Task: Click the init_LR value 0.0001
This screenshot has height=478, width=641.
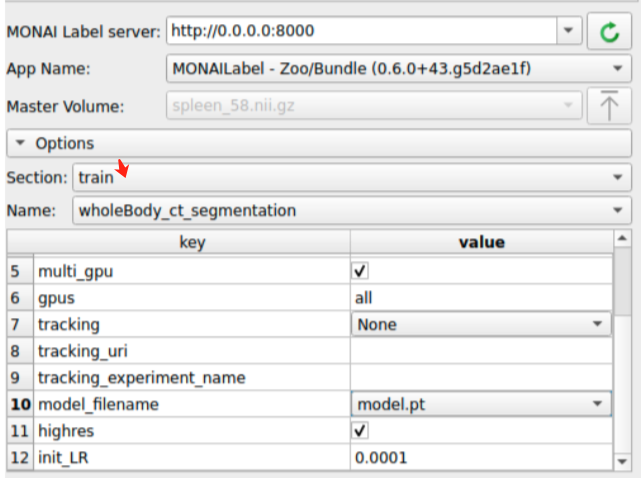Action: coord(481,457)
